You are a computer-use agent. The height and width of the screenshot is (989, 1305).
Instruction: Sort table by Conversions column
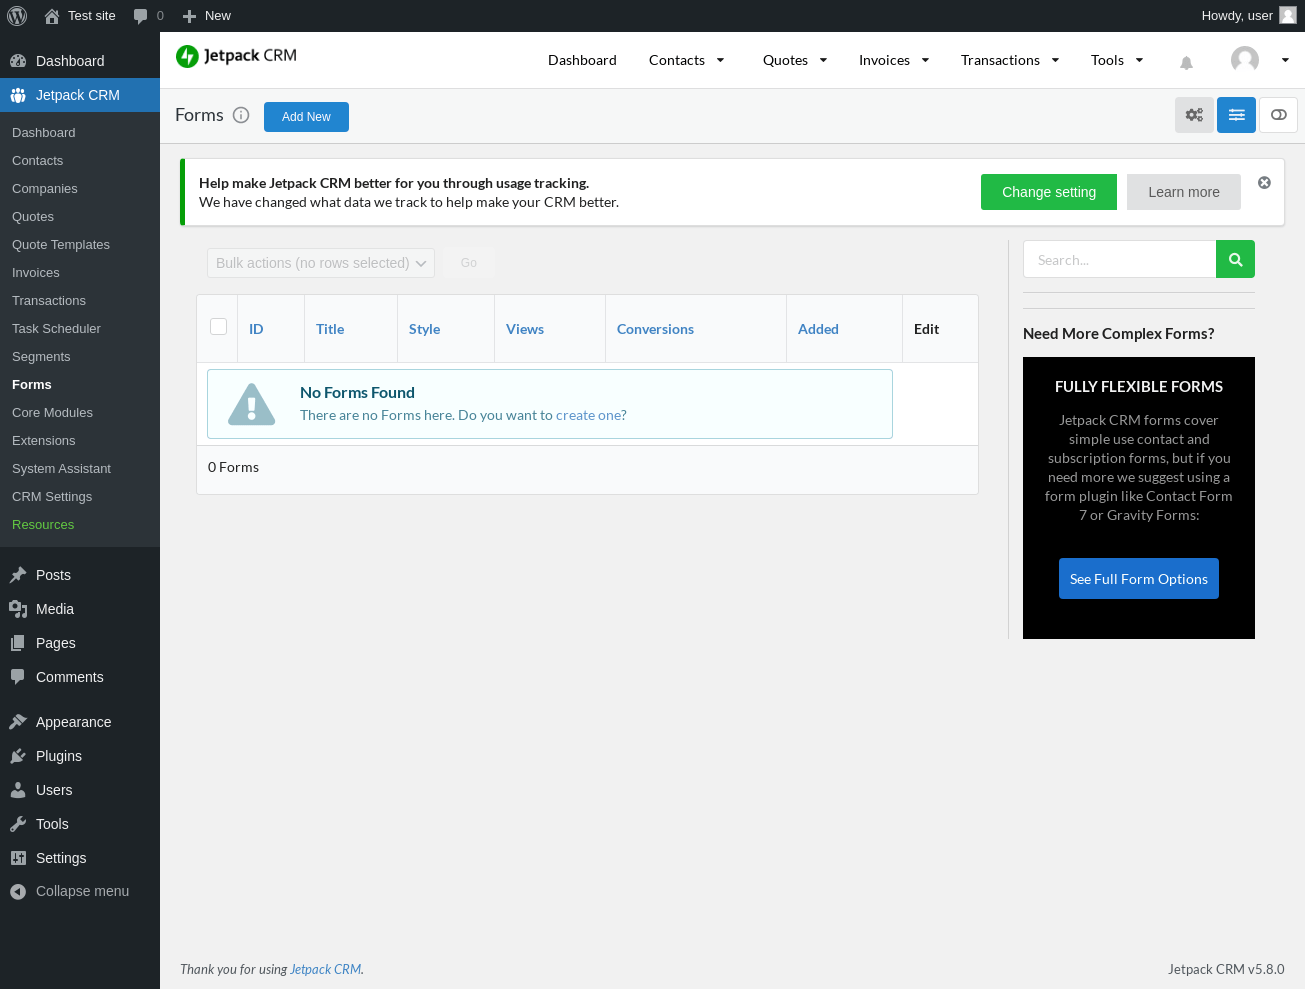(x=655, y=329)
